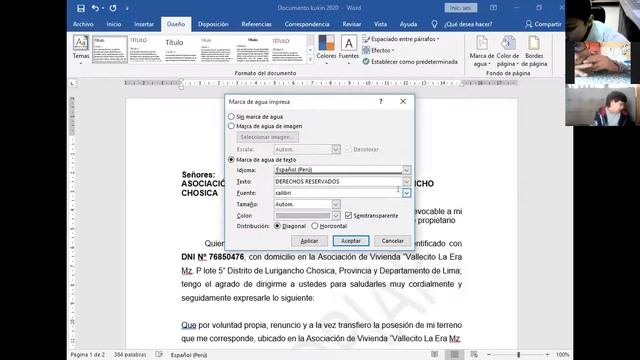Image resolution: width=640 pixels, height=360 pixels.
Task: Select Sin marca de agua option
Action: 231,117
